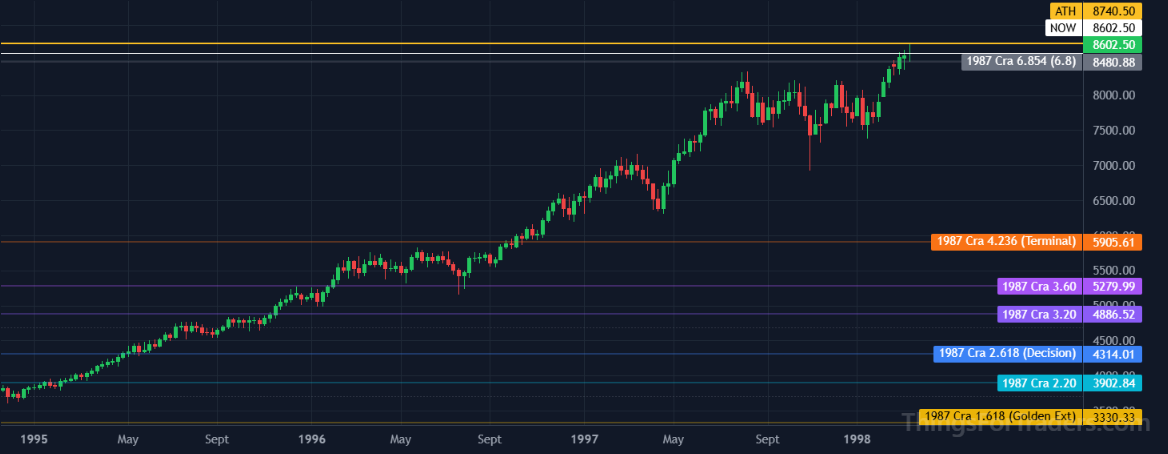
Task: Click the grey 8480.88 price tag
Action: tap(1113, 63)
